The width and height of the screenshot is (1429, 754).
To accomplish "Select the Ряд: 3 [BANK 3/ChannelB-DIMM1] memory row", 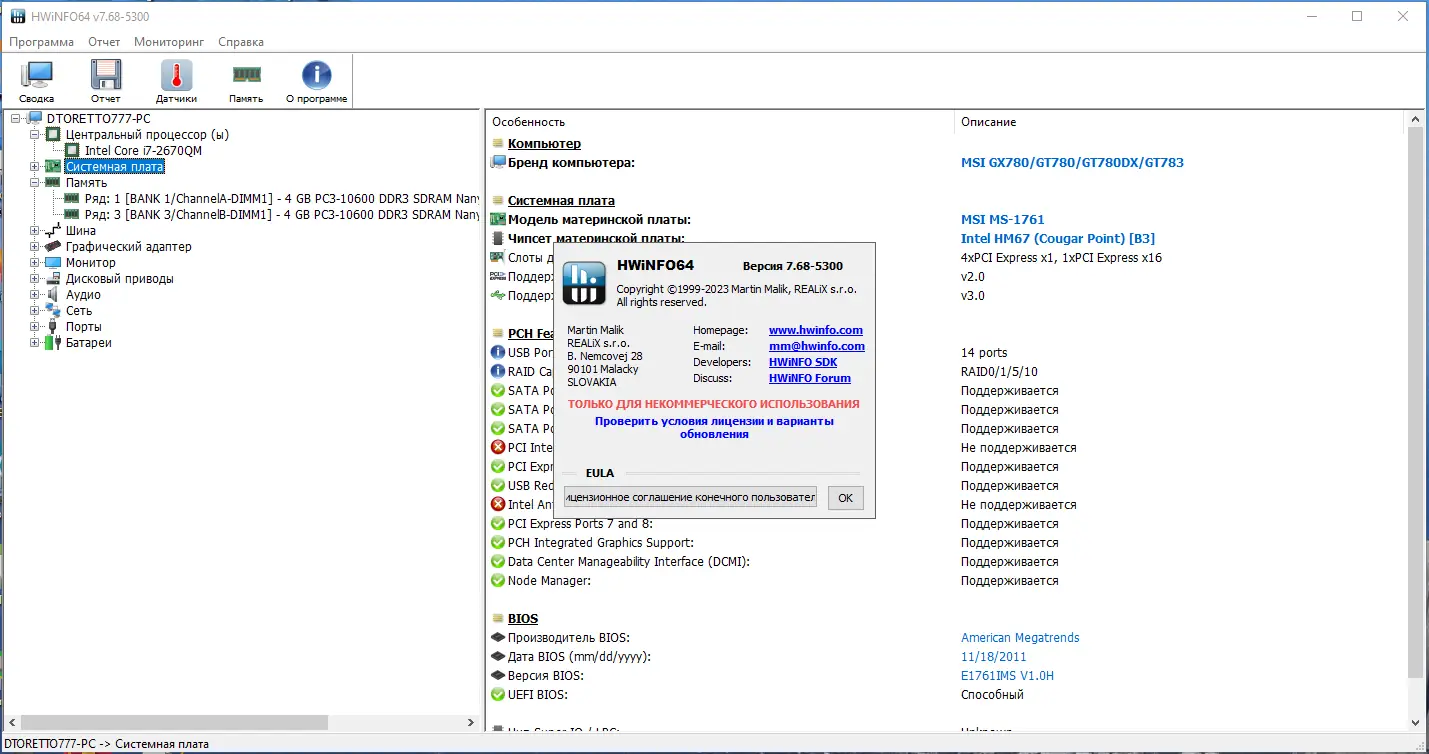I will pos(282,215).
